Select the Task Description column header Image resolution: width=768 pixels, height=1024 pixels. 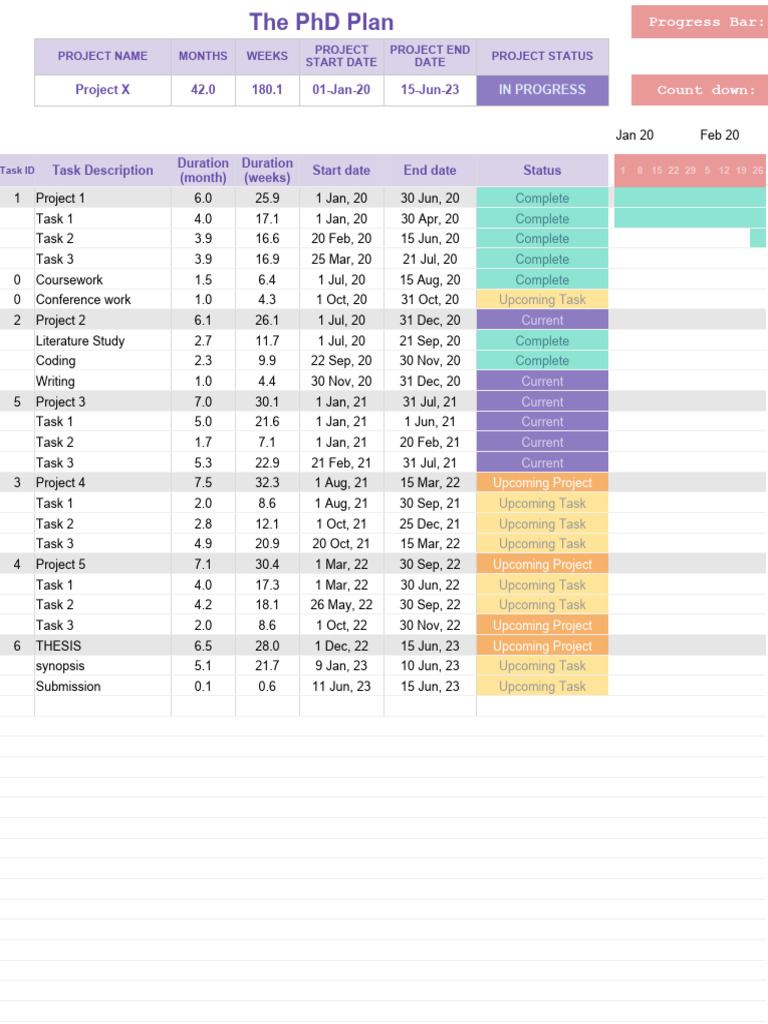tap(103, 170)
